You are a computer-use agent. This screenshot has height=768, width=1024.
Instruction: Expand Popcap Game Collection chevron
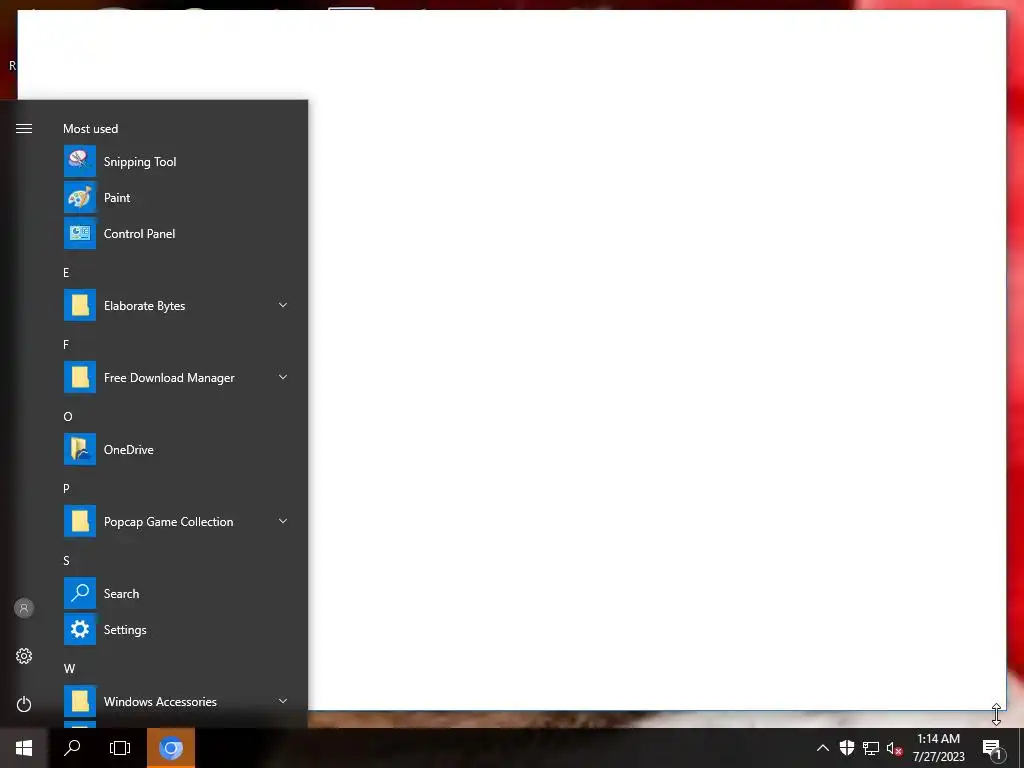tap(283, 521)
